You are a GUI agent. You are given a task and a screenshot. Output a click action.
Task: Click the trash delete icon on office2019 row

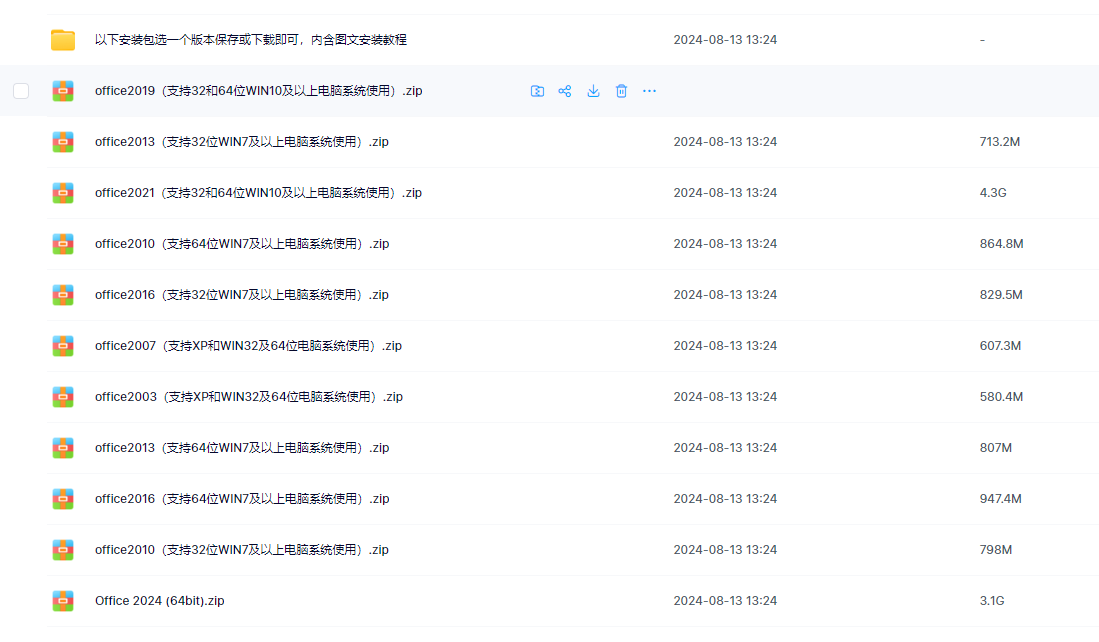[621, 91]
